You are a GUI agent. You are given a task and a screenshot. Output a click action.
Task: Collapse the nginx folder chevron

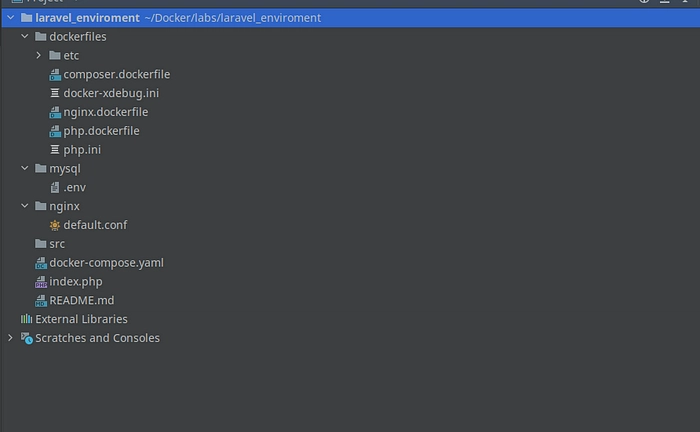[x=25, y=206]
